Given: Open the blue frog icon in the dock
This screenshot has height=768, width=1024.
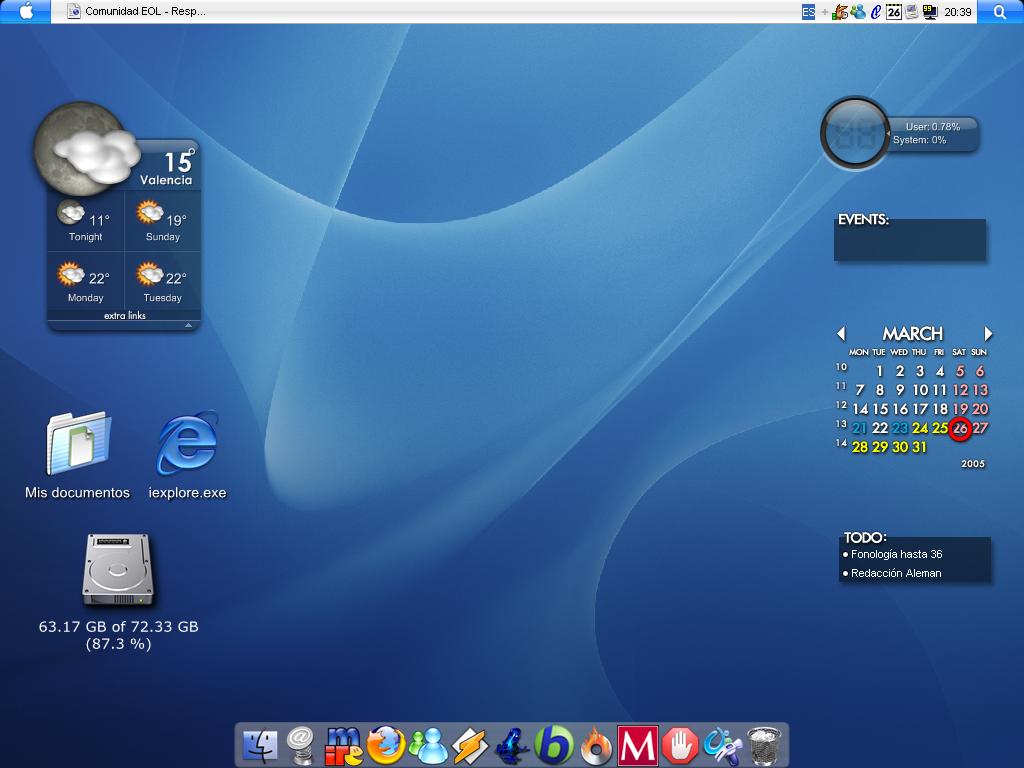Looking at the screenshot, I should (x=511, y=745).
